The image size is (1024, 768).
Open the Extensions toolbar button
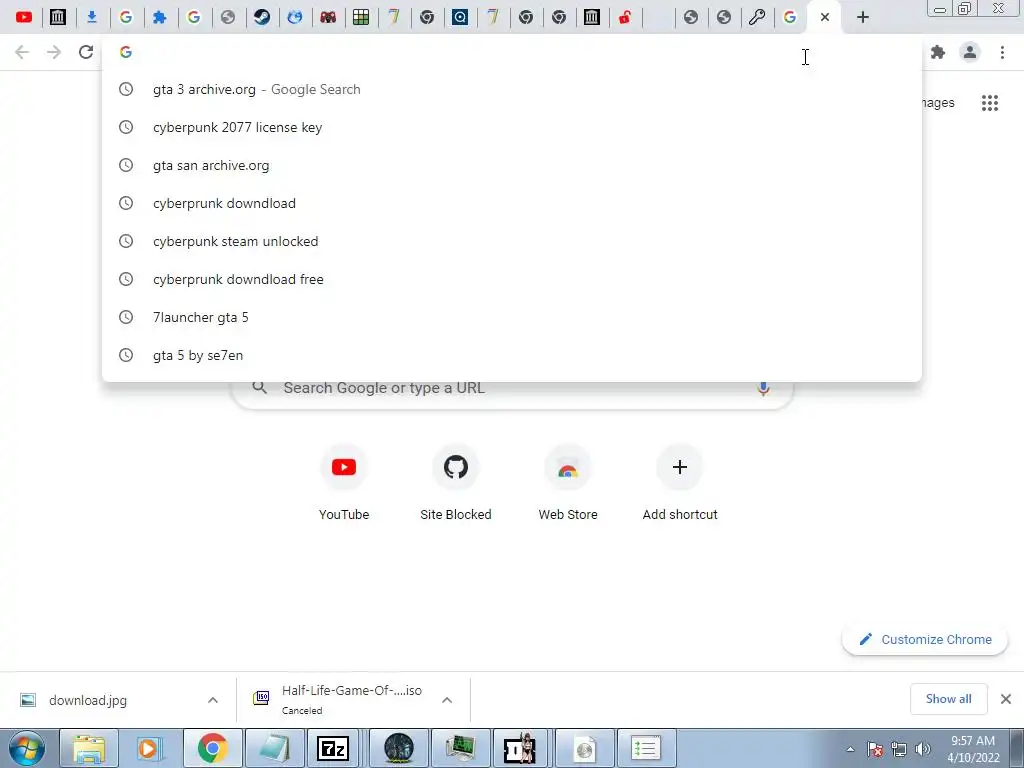(x=938, y=52)
